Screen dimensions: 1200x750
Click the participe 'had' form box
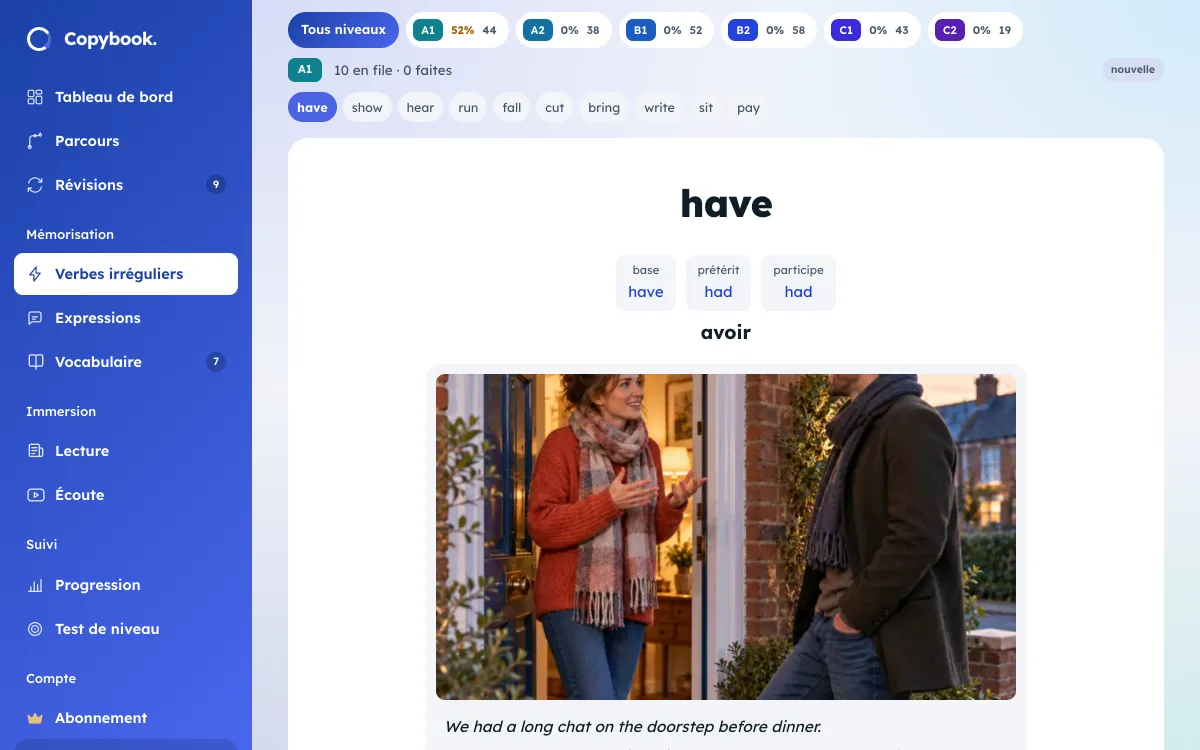(x=798, y=283)
